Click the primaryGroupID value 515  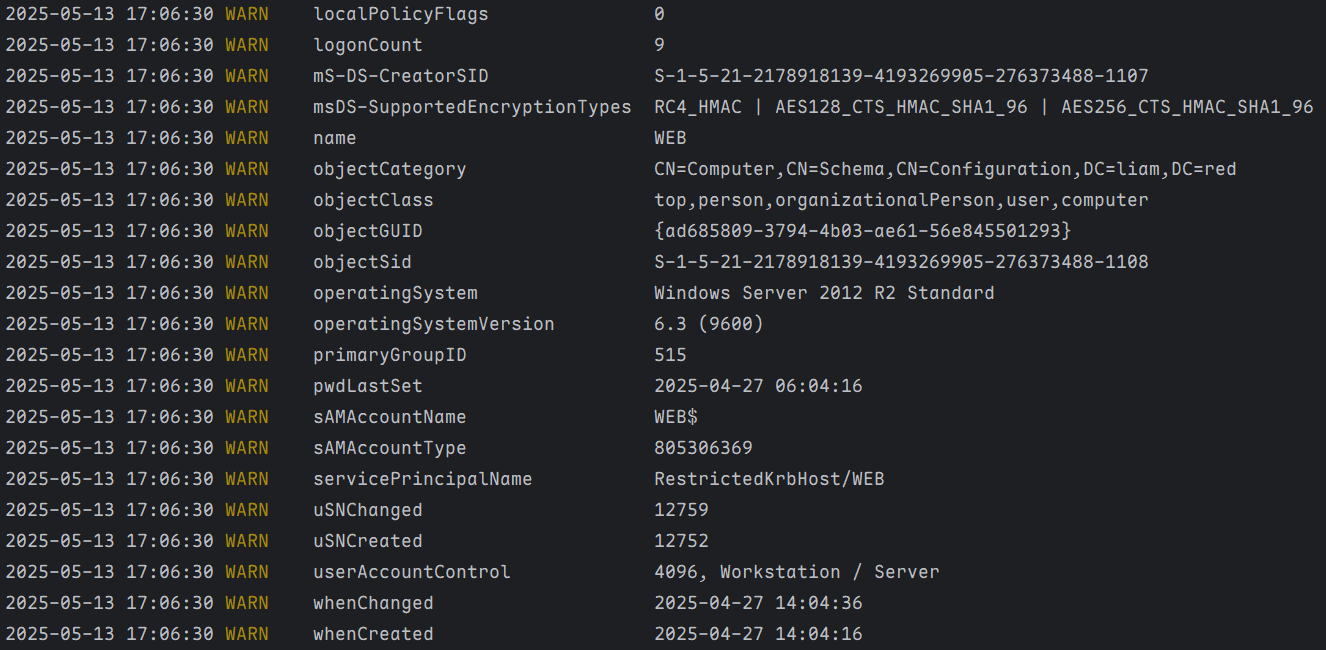[x=670, y=355]
